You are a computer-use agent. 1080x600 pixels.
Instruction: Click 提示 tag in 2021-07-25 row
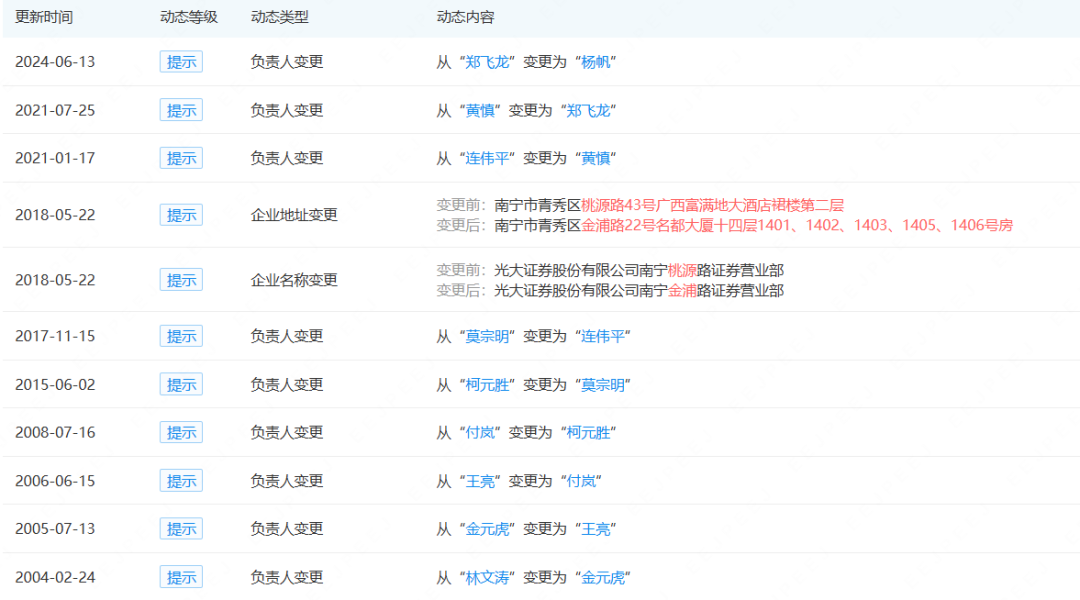(x=181, y=110)
